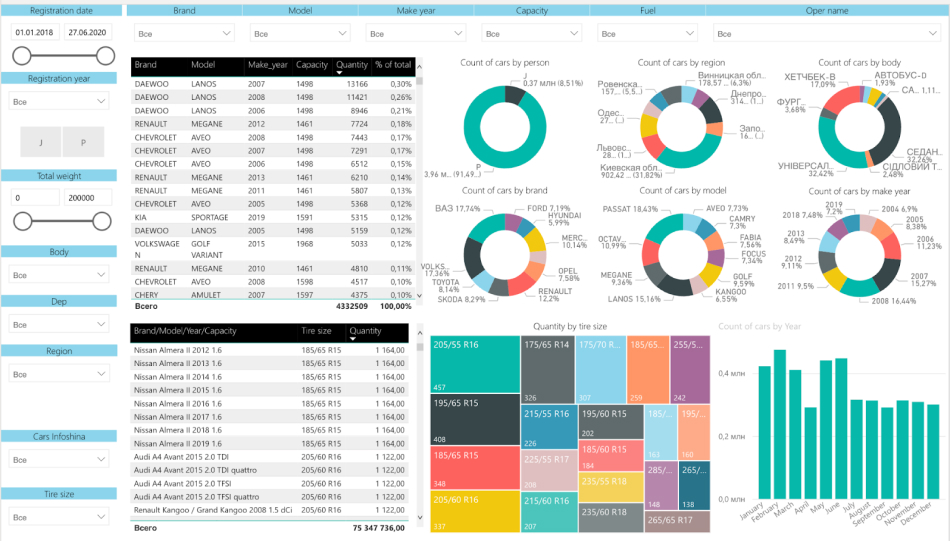Sort tire table by Tire size header

click(x=316, y=331)
